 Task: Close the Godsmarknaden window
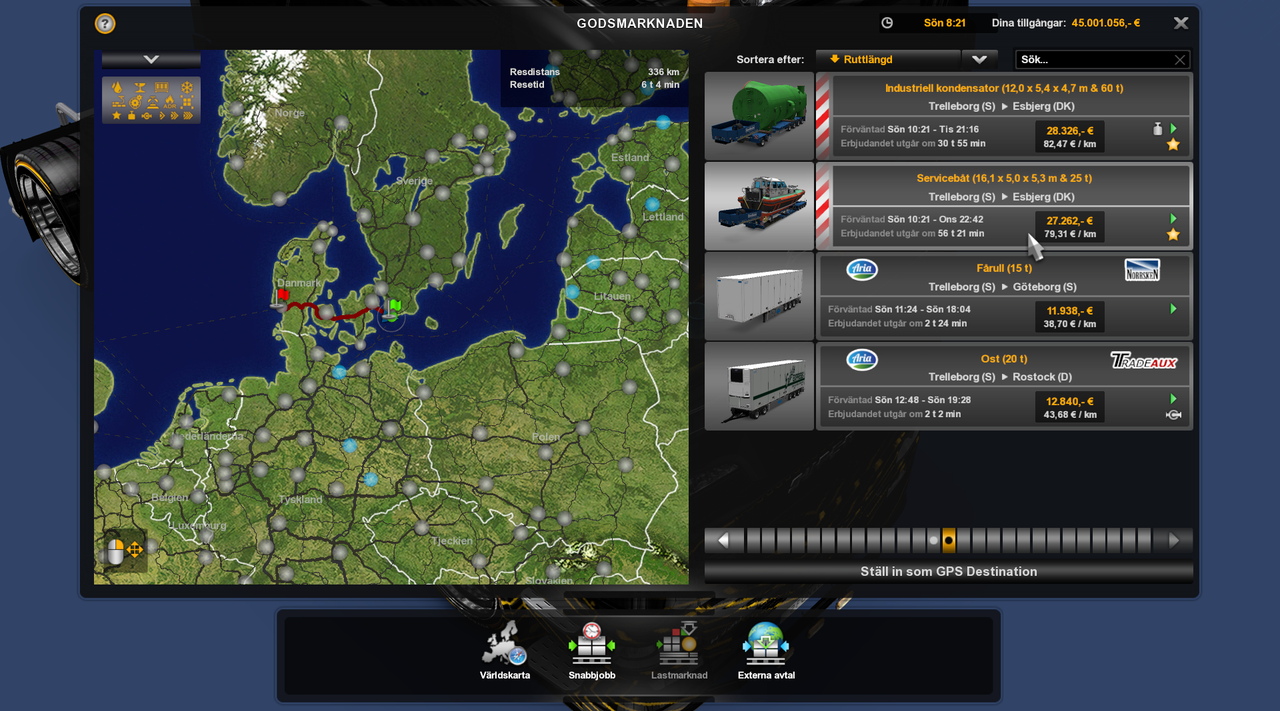pyautogui.click(x=1181, y=23)
